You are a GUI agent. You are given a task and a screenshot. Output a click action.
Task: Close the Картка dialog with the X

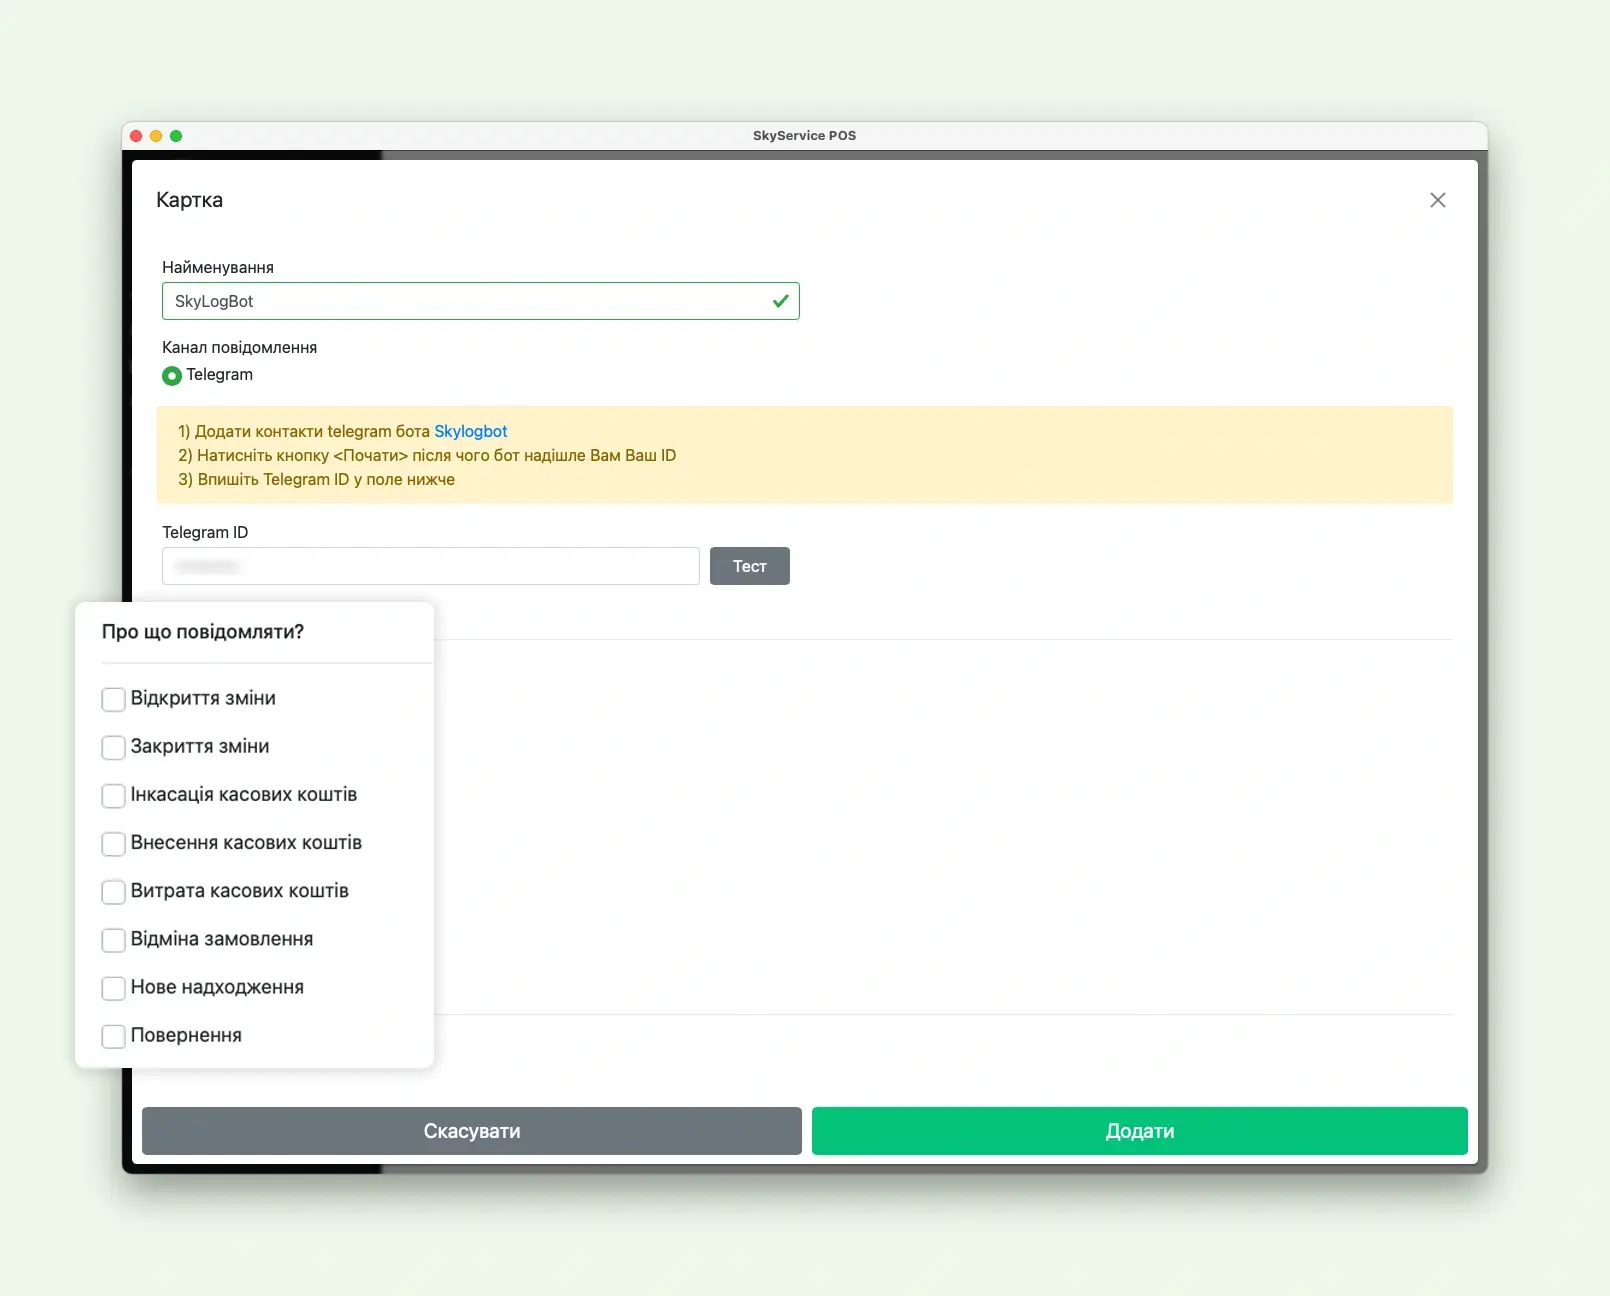[1437, 200]
